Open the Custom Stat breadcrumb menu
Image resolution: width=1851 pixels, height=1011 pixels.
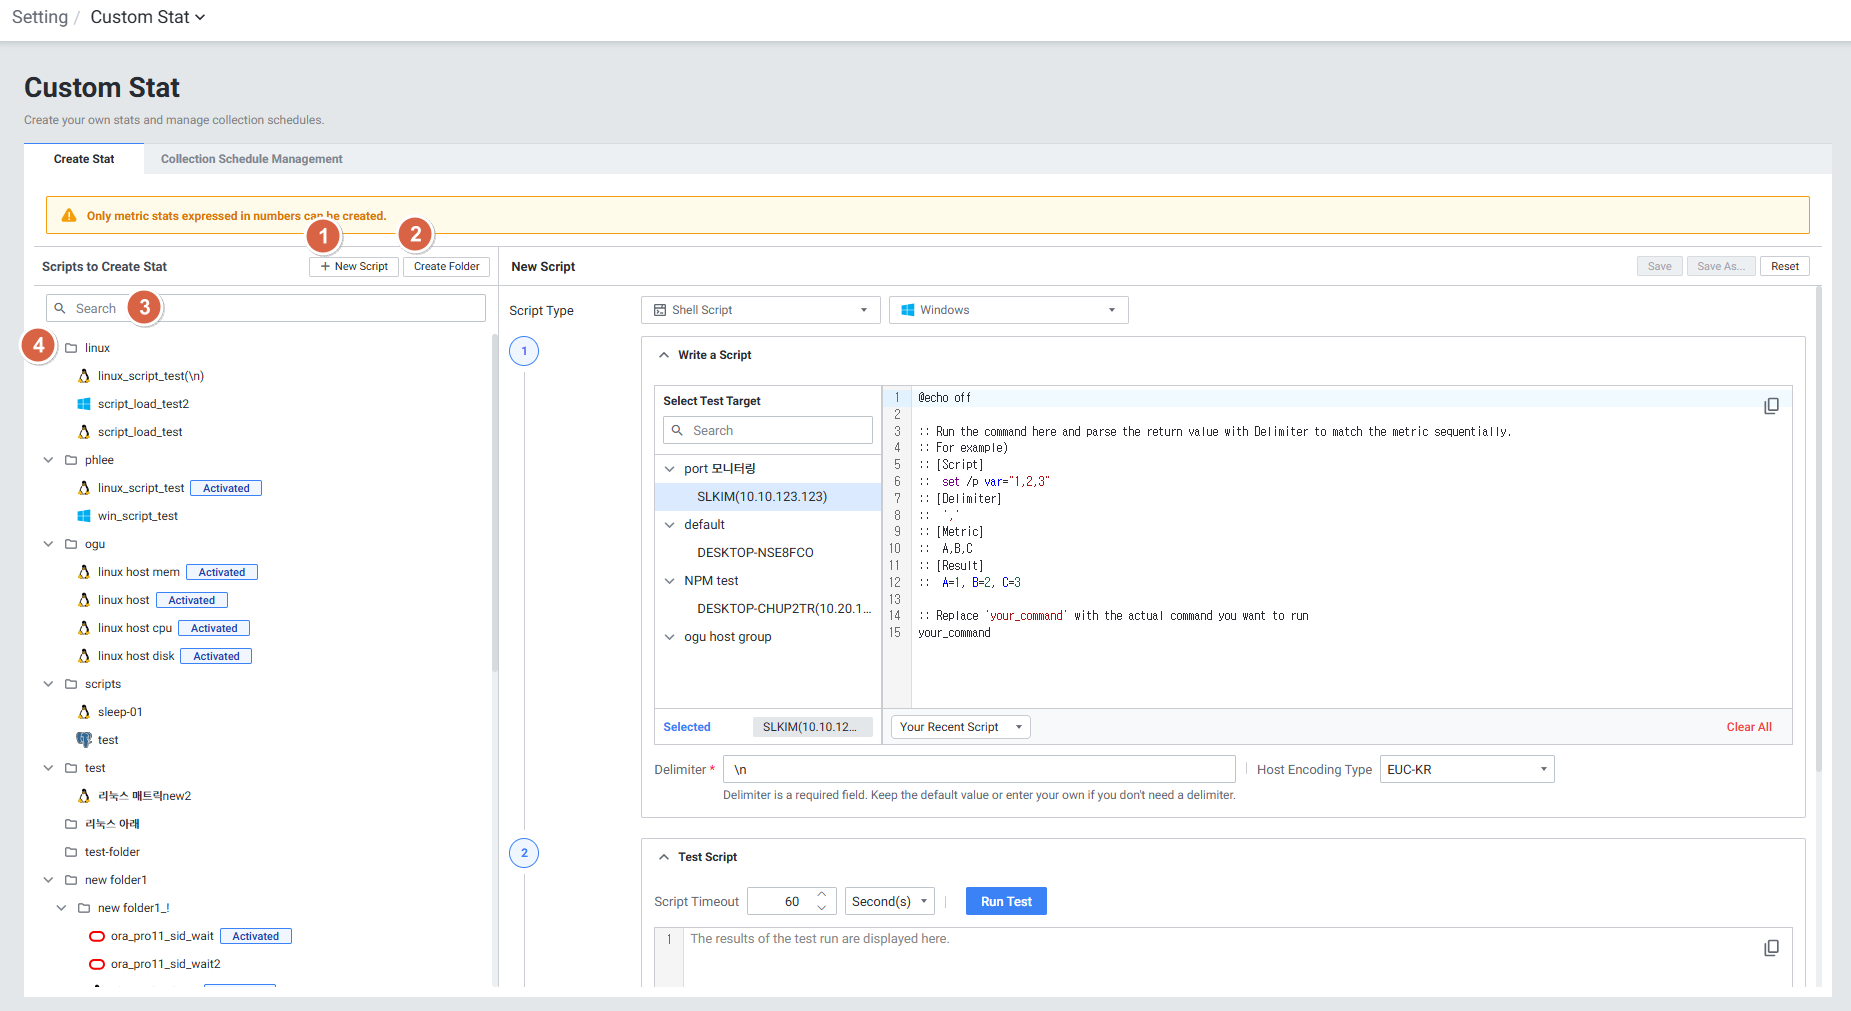(x=147, y=17)
